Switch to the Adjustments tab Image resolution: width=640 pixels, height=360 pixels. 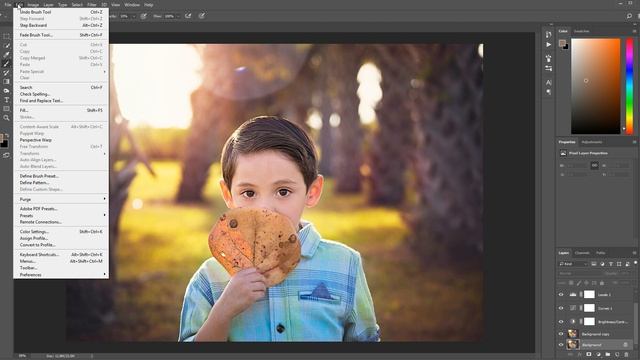[x=592, y=142]
